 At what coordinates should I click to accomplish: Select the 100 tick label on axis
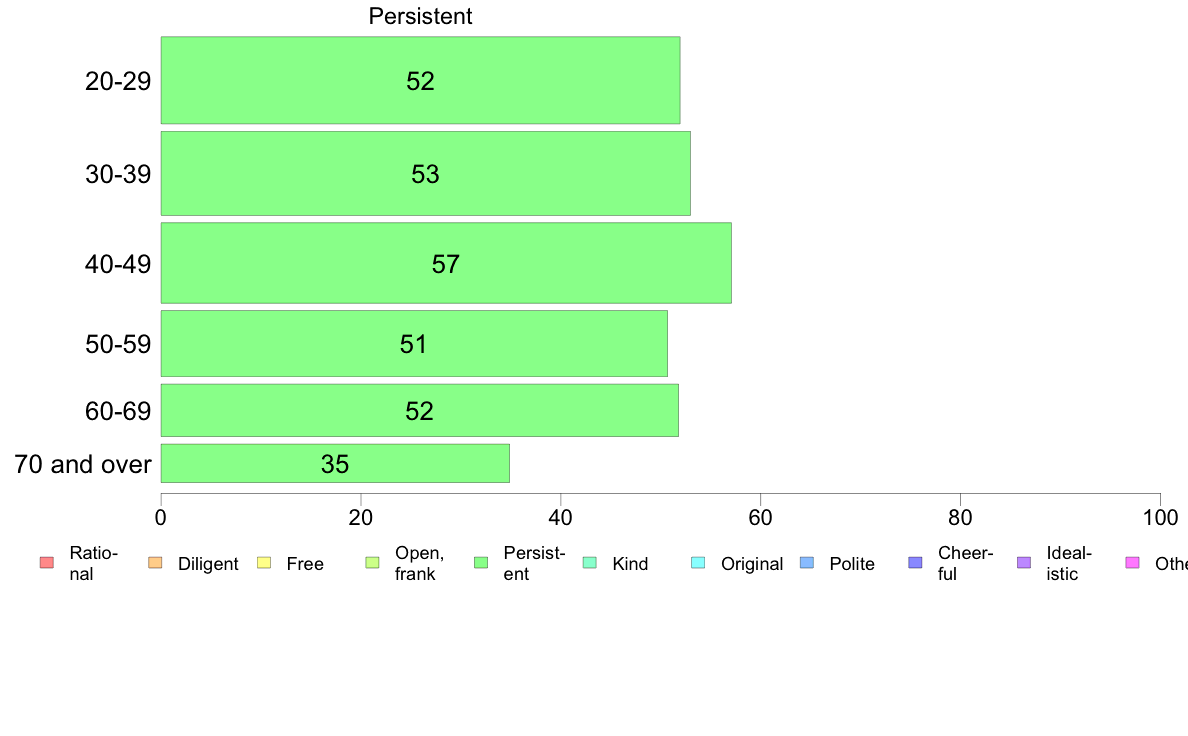(1160, 518)
